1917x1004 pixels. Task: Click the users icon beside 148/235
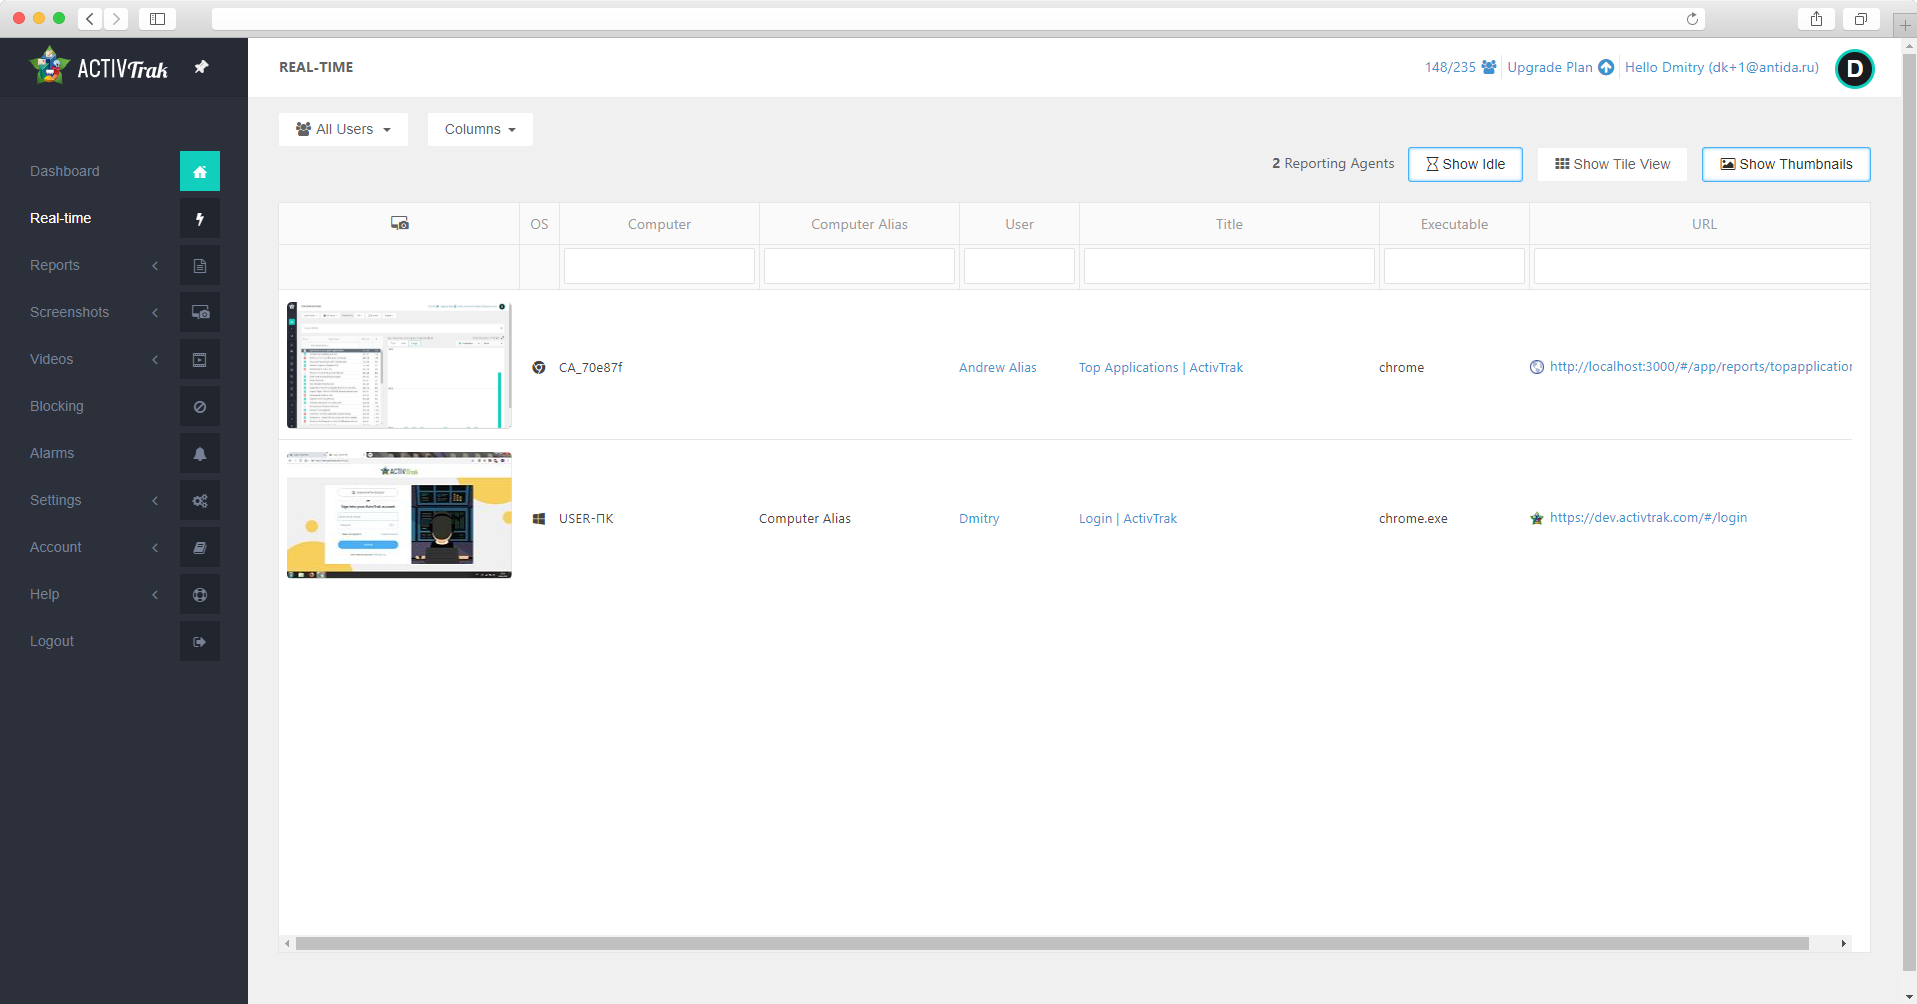click(x=1489, y=67)
